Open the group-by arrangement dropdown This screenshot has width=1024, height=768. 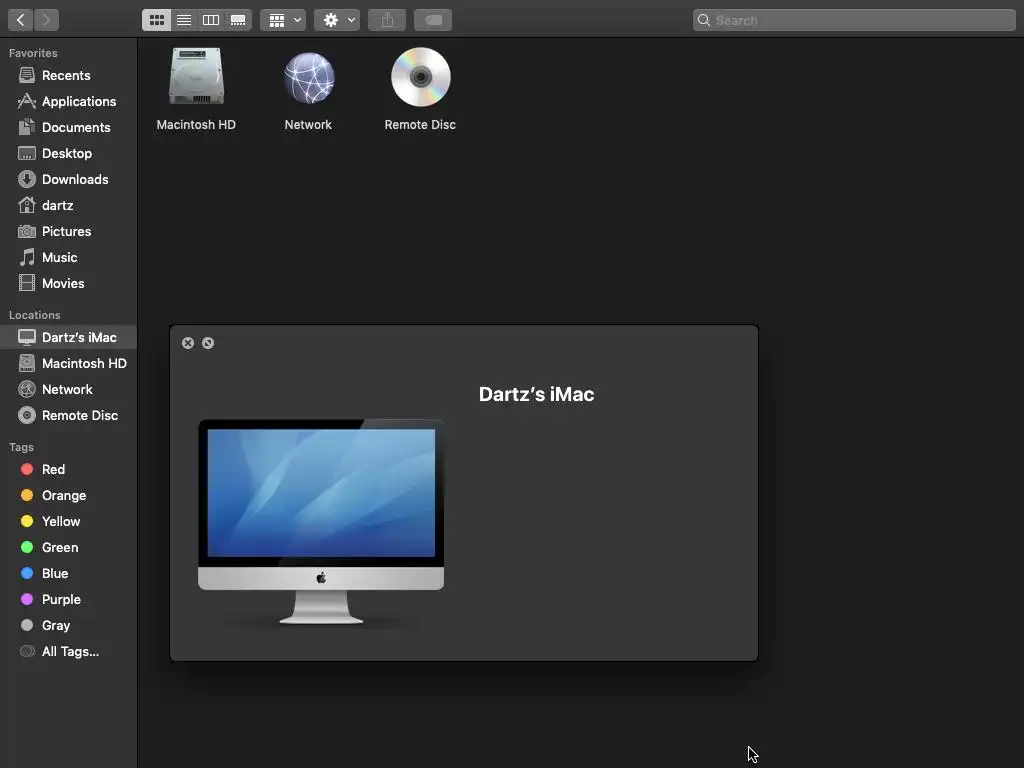pos(283,20)
